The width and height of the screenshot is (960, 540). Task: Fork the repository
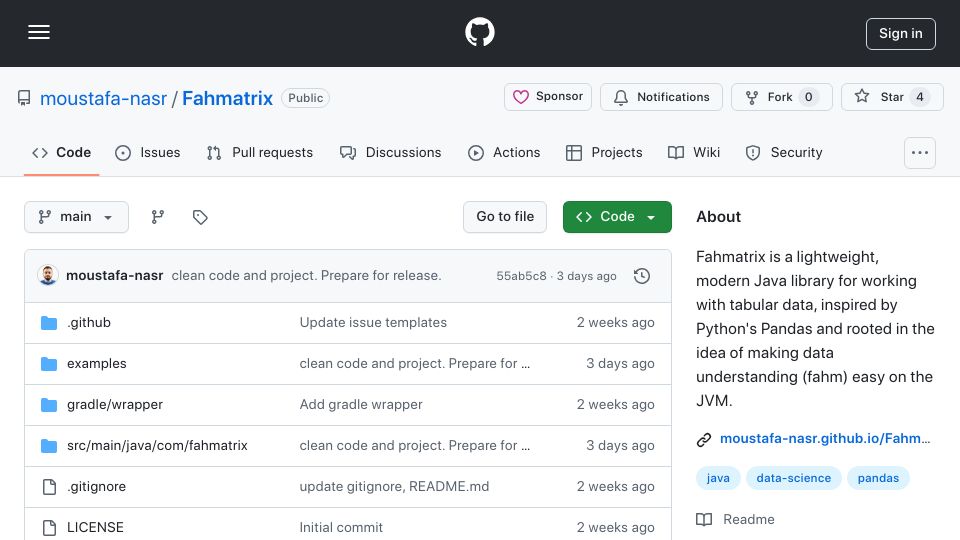click(781, 97)
